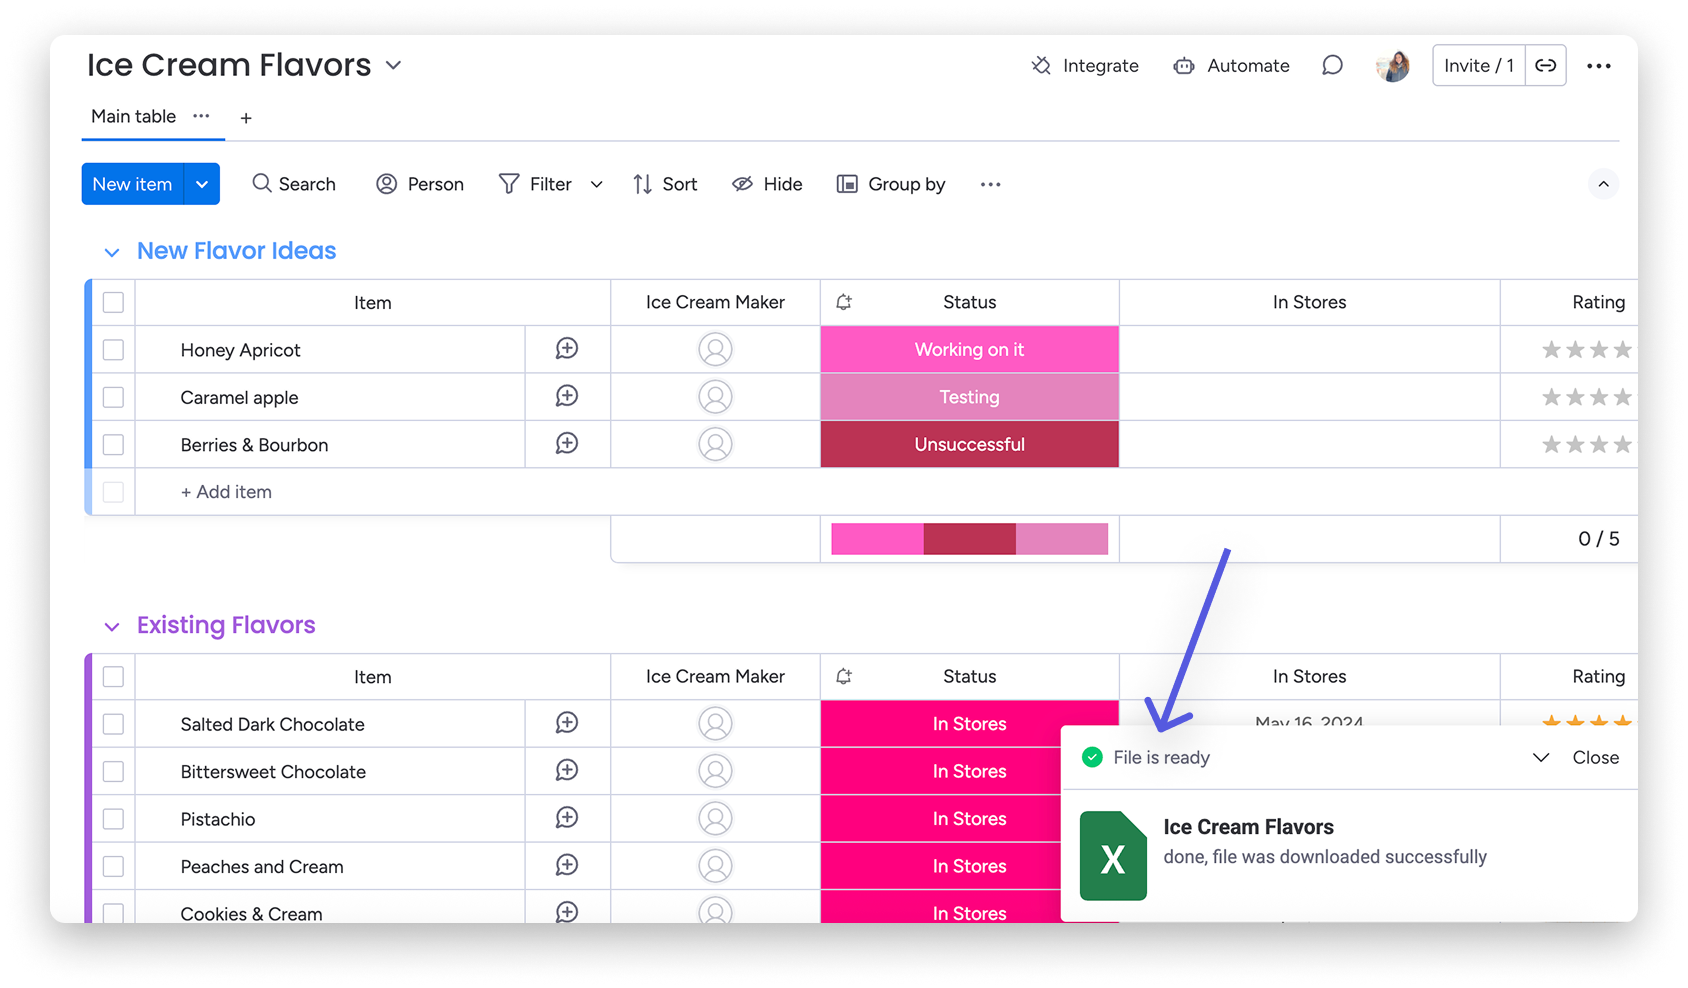Open updates for Berries & Bourbon

567,444
